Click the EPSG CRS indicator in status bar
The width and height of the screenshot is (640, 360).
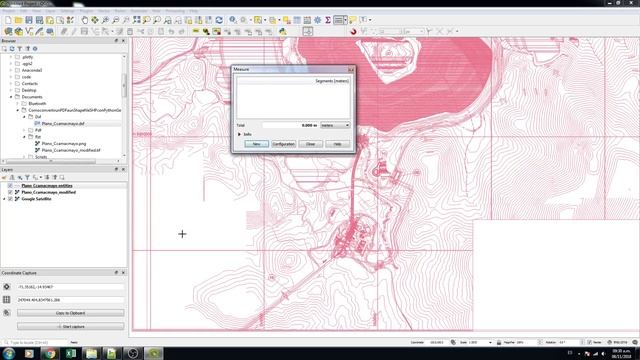coord(617,342)
